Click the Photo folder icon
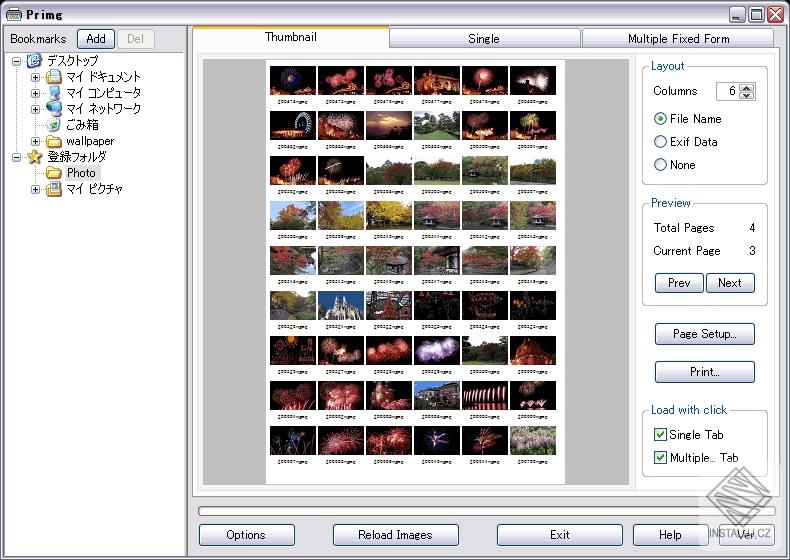This screenshot has width=790, height=560. tap(53, 173)
